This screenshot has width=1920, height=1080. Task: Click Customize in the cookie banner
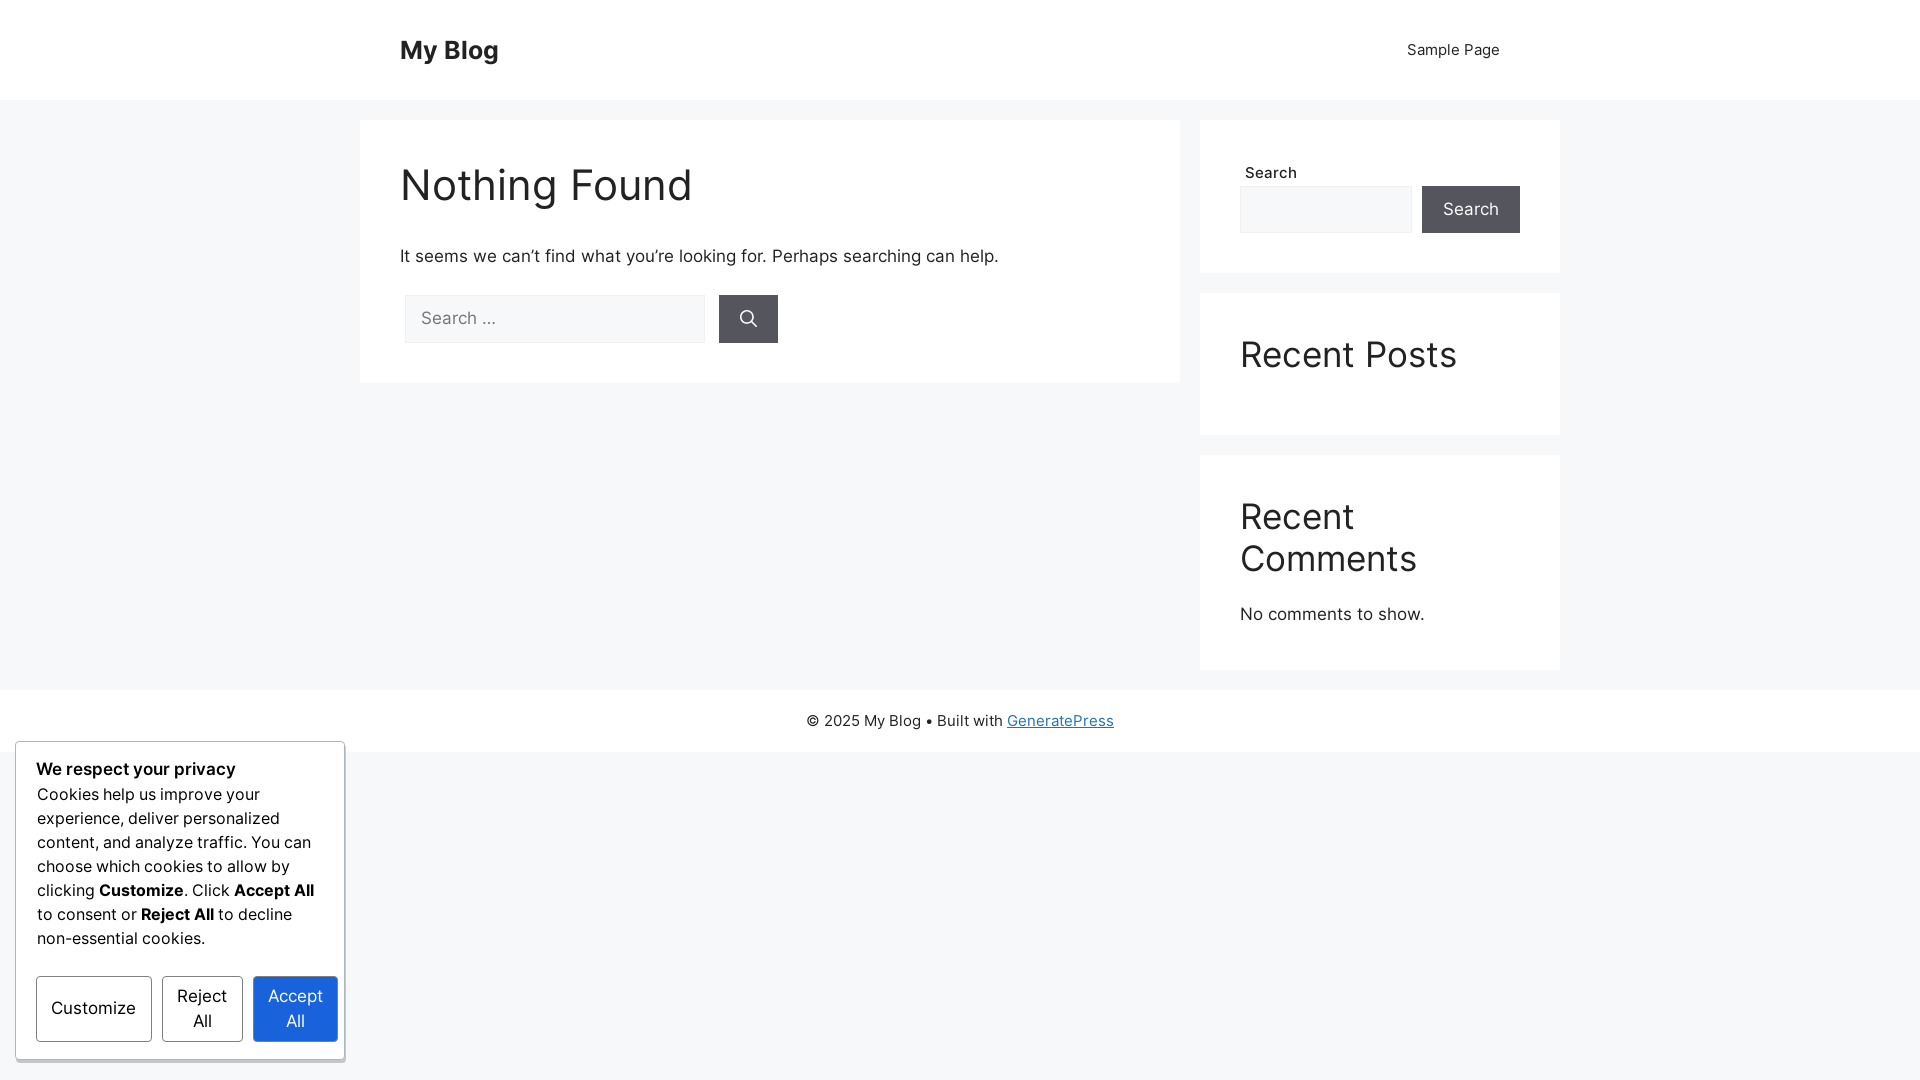click(94, 1009)
